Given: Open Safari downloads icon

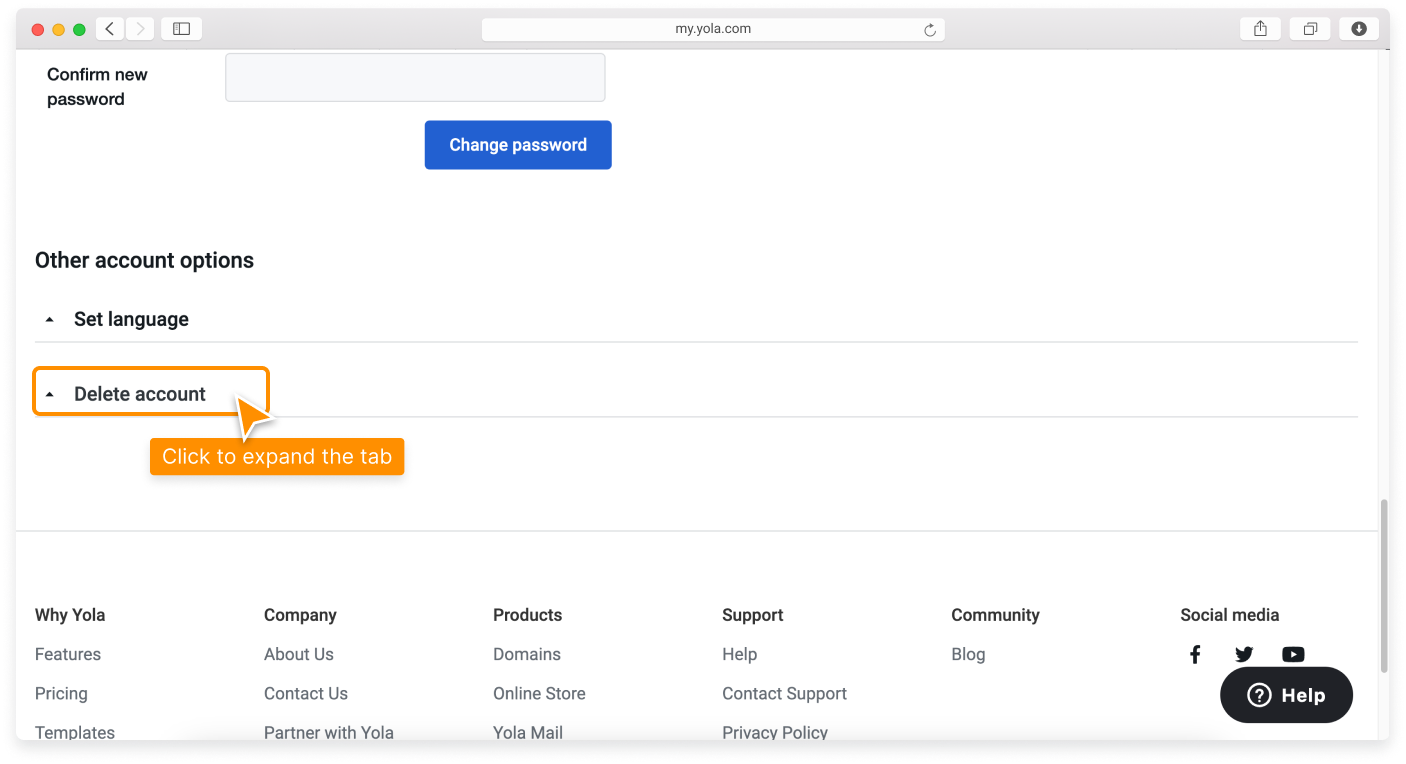Looking at the screenshot, I should pyautogui.click(x=1359, y=29).
